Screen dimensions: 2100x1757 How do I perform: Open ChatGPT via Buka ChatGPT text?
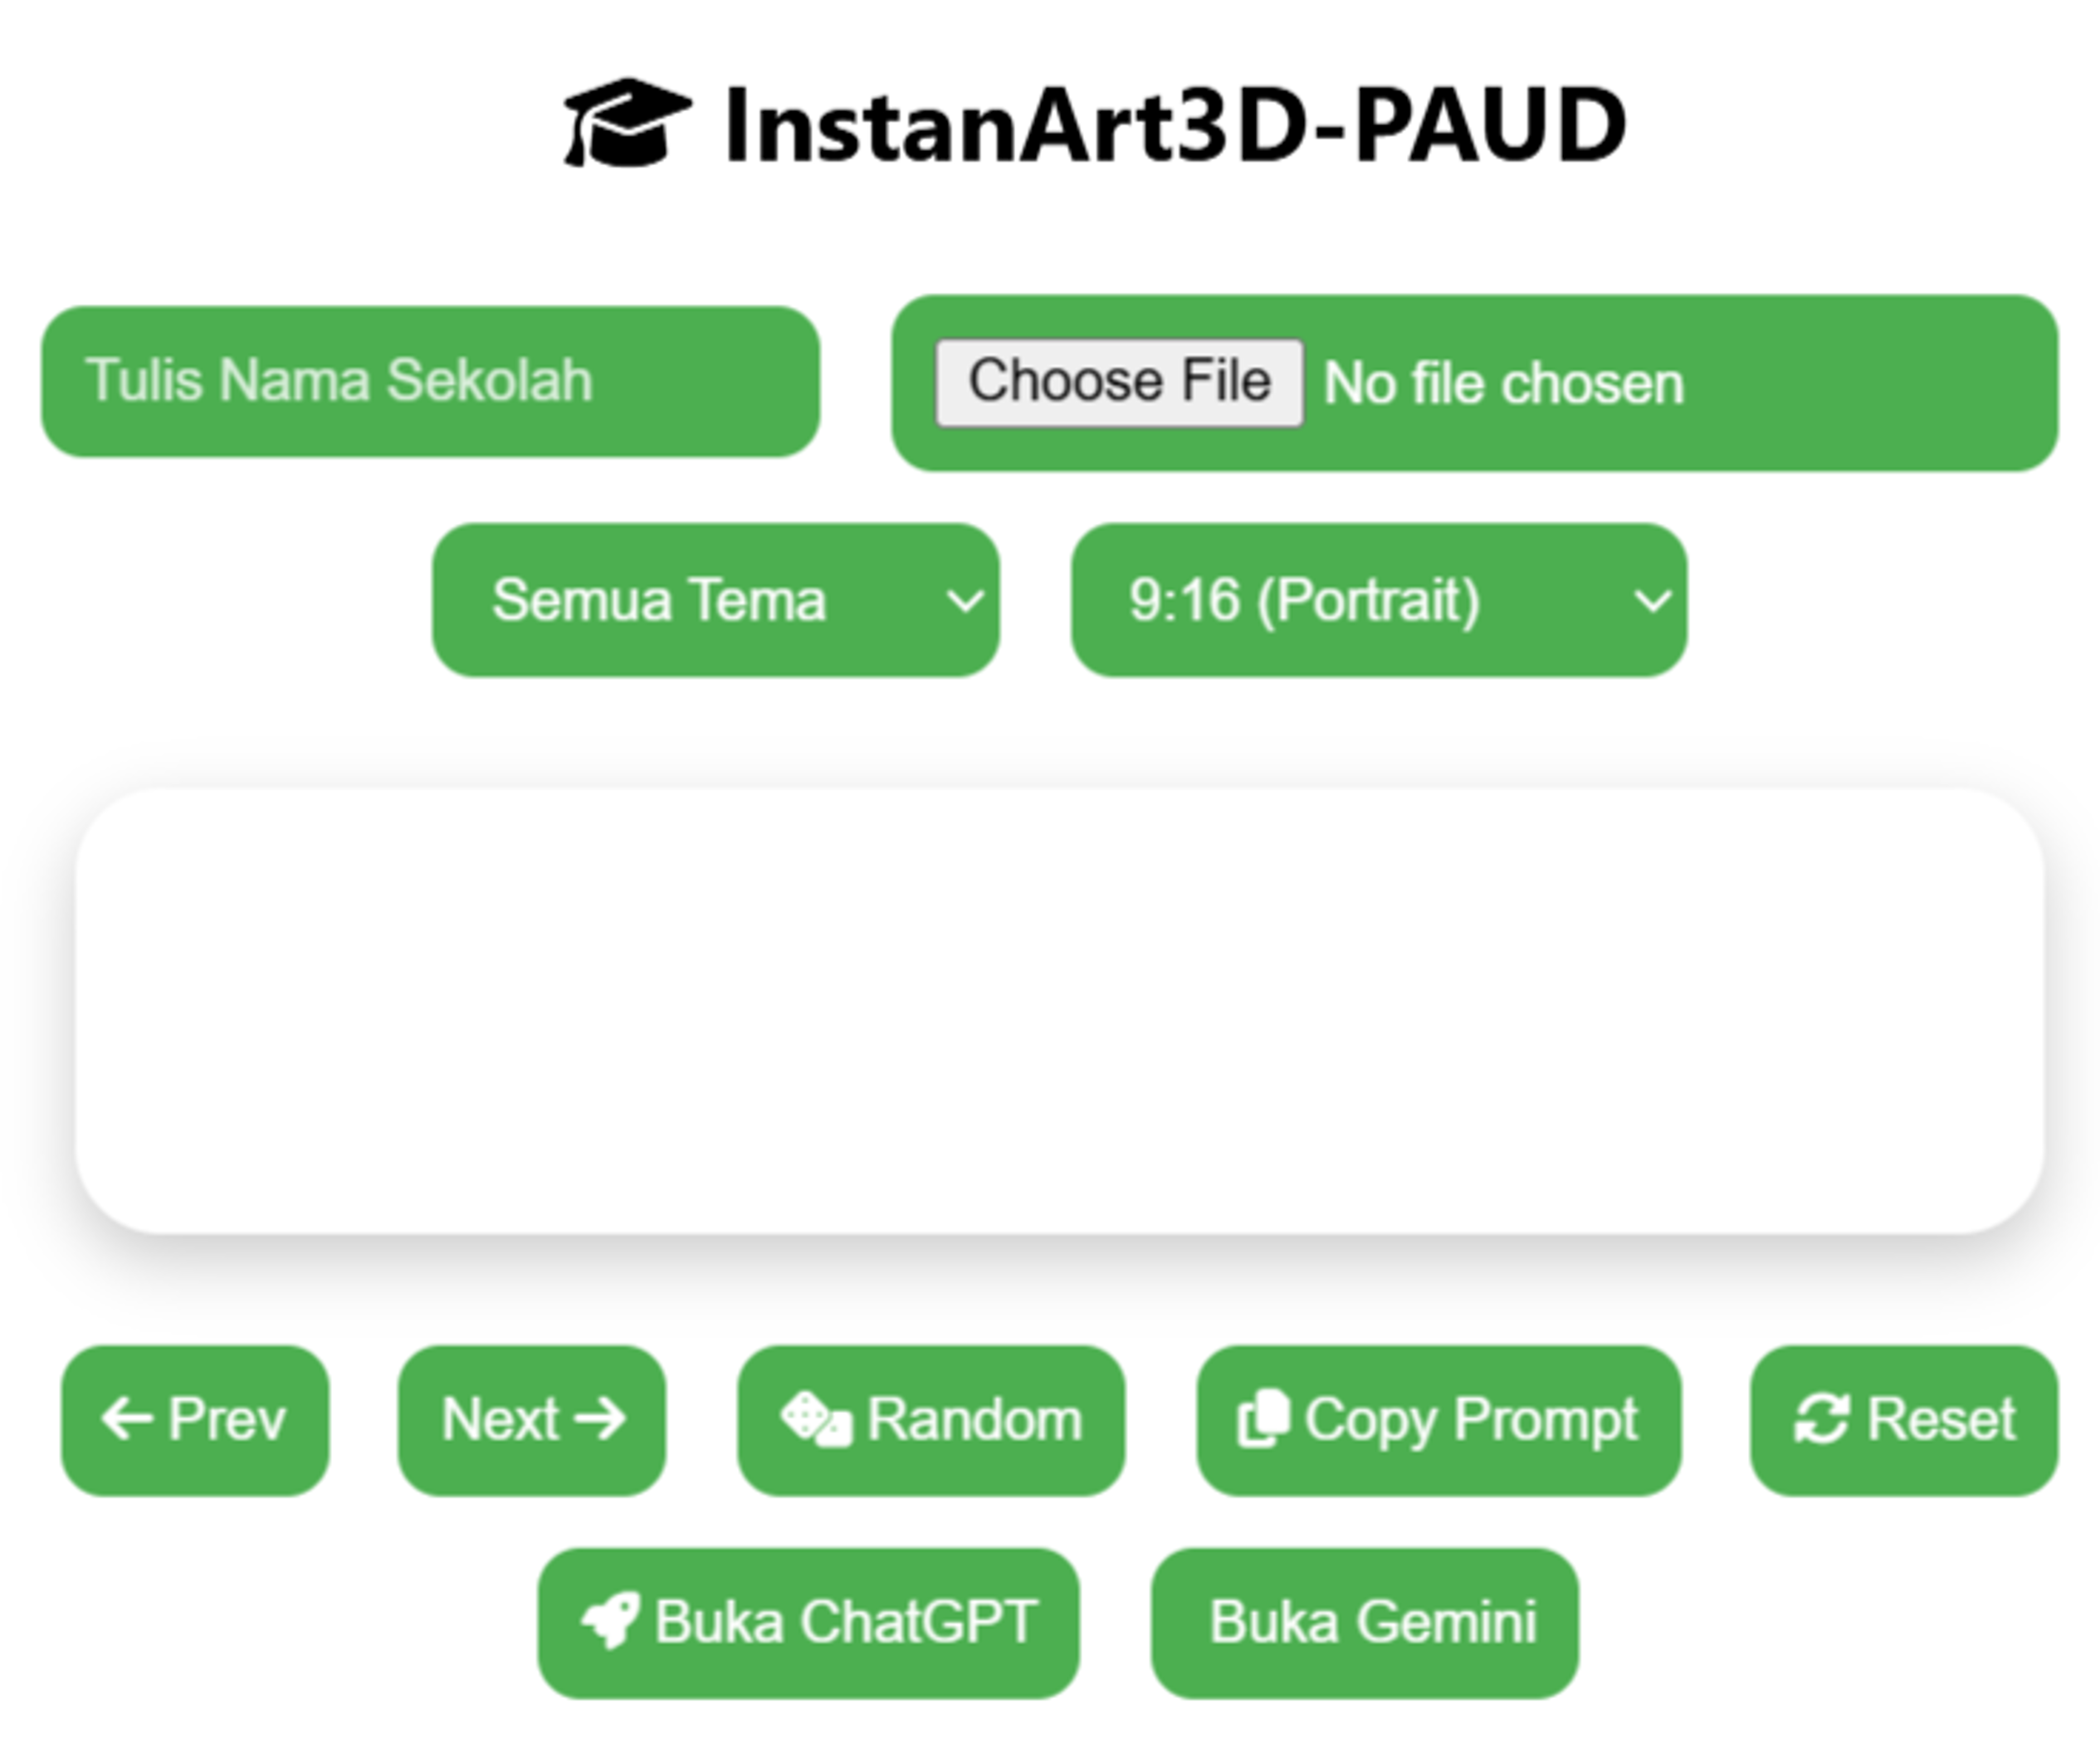point(845,1621)
